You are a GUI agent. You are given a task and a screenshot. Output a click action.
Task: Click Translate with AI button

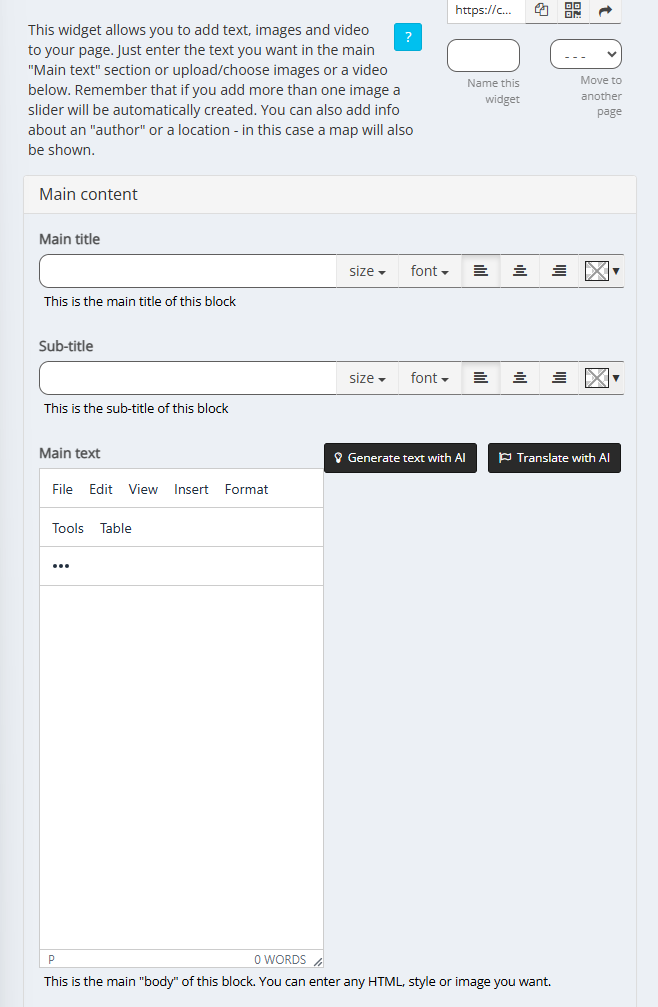coord(554,458)
